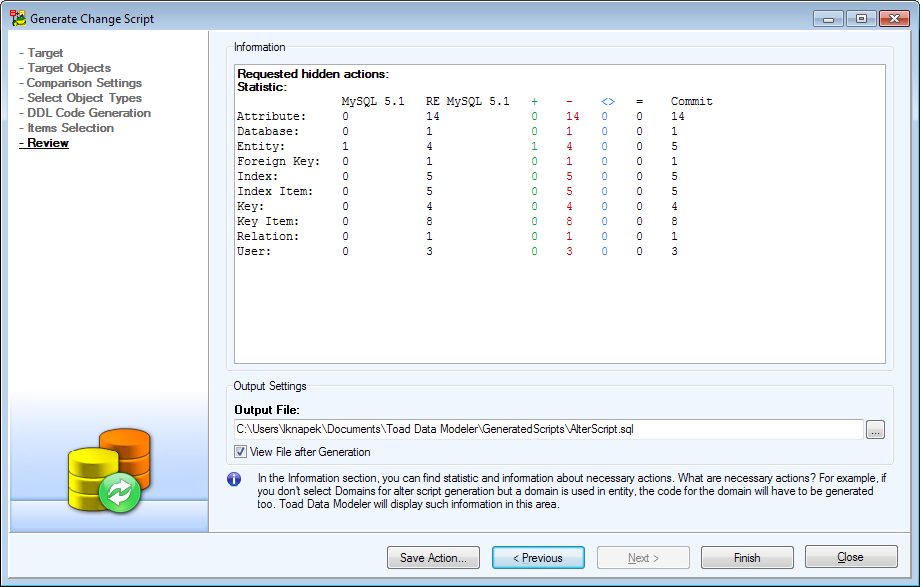The width and height of the screenshot is (920, 587).
Task: Open the Comparison Settings step
Action: pyautogui.click(x=84, y=83)
